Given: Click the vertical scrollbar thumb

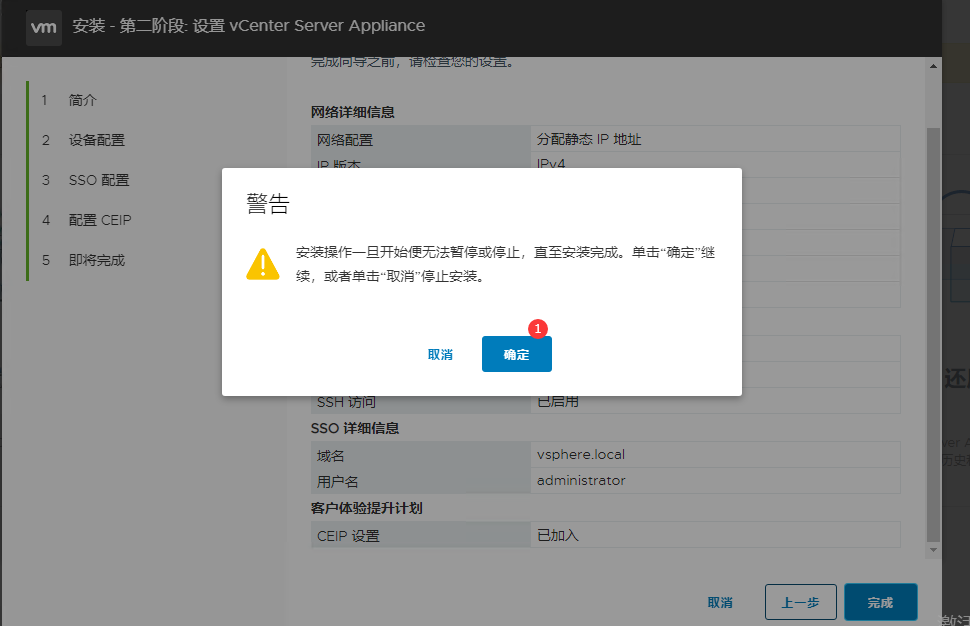Looking at the screenshot, I should pos(933,330).
